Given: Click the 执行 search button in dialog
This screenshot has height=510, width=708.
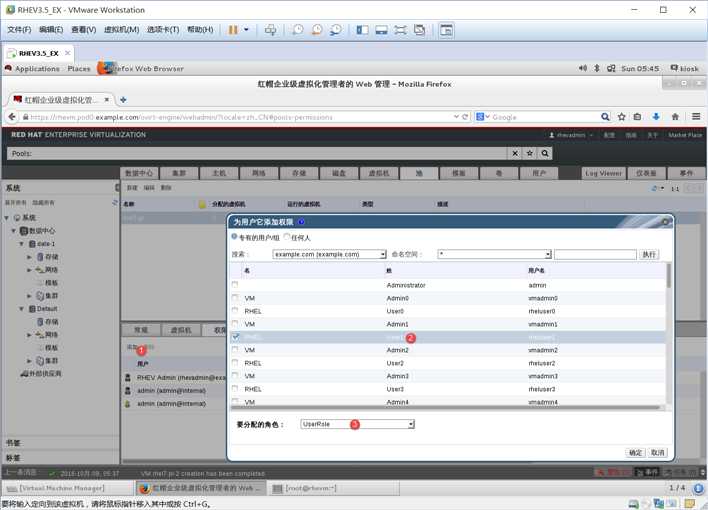Looking at the screenshot, I should (x=649, y=254).
